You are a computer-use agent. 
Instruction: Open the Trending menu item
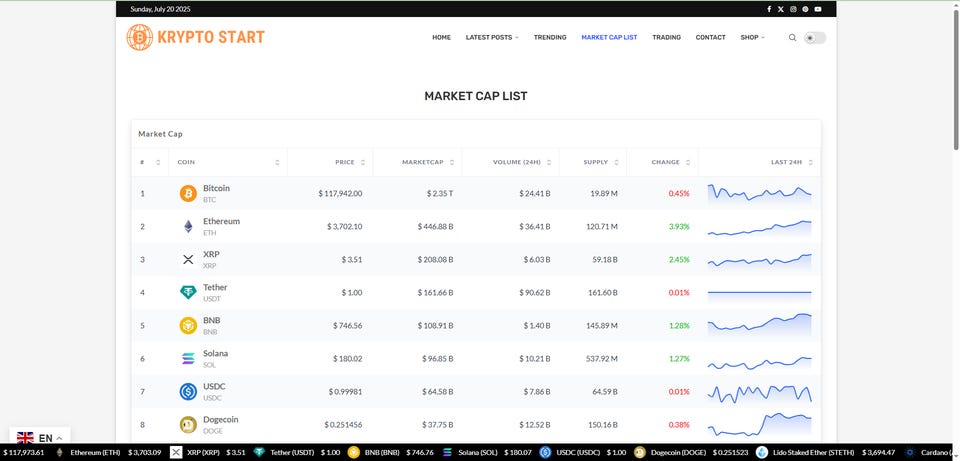550,38
